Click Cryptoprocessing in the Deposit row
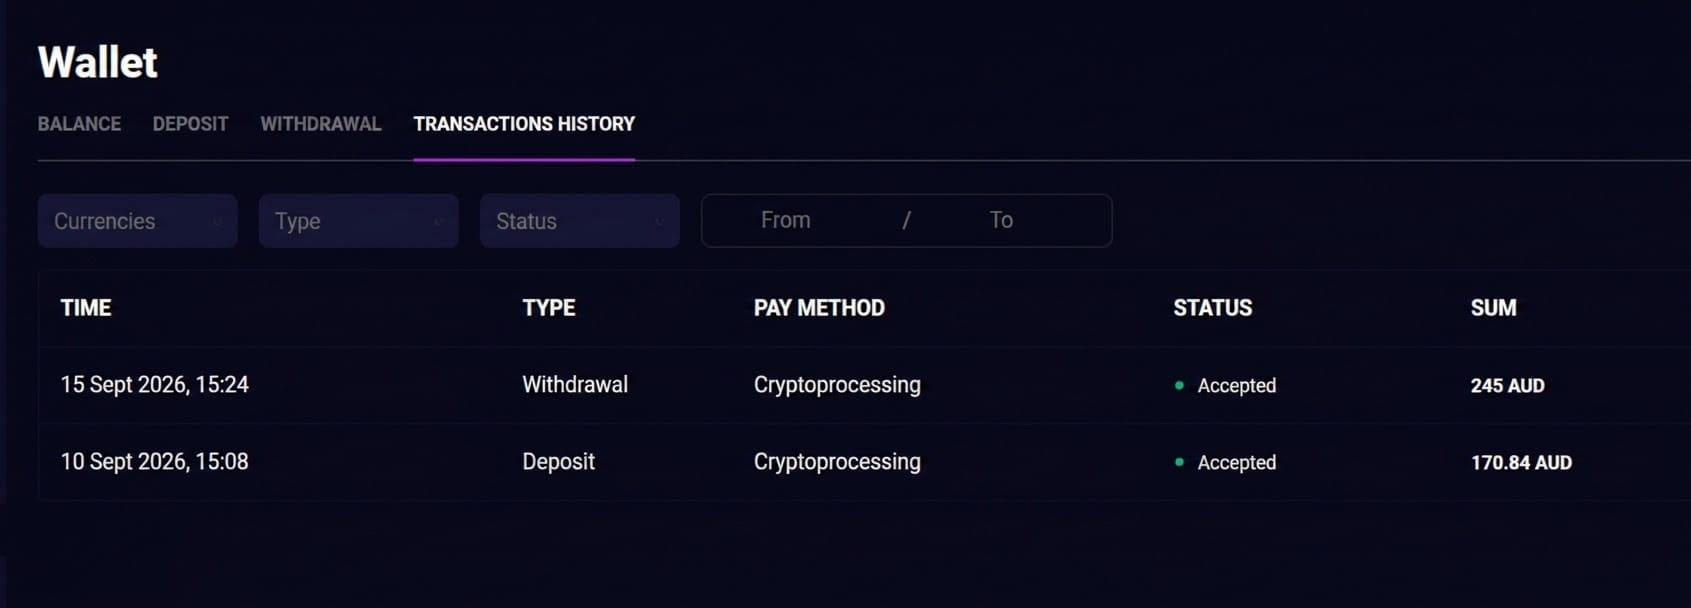The height and width of the screenshot is (608, 1691). pos(837,462)
